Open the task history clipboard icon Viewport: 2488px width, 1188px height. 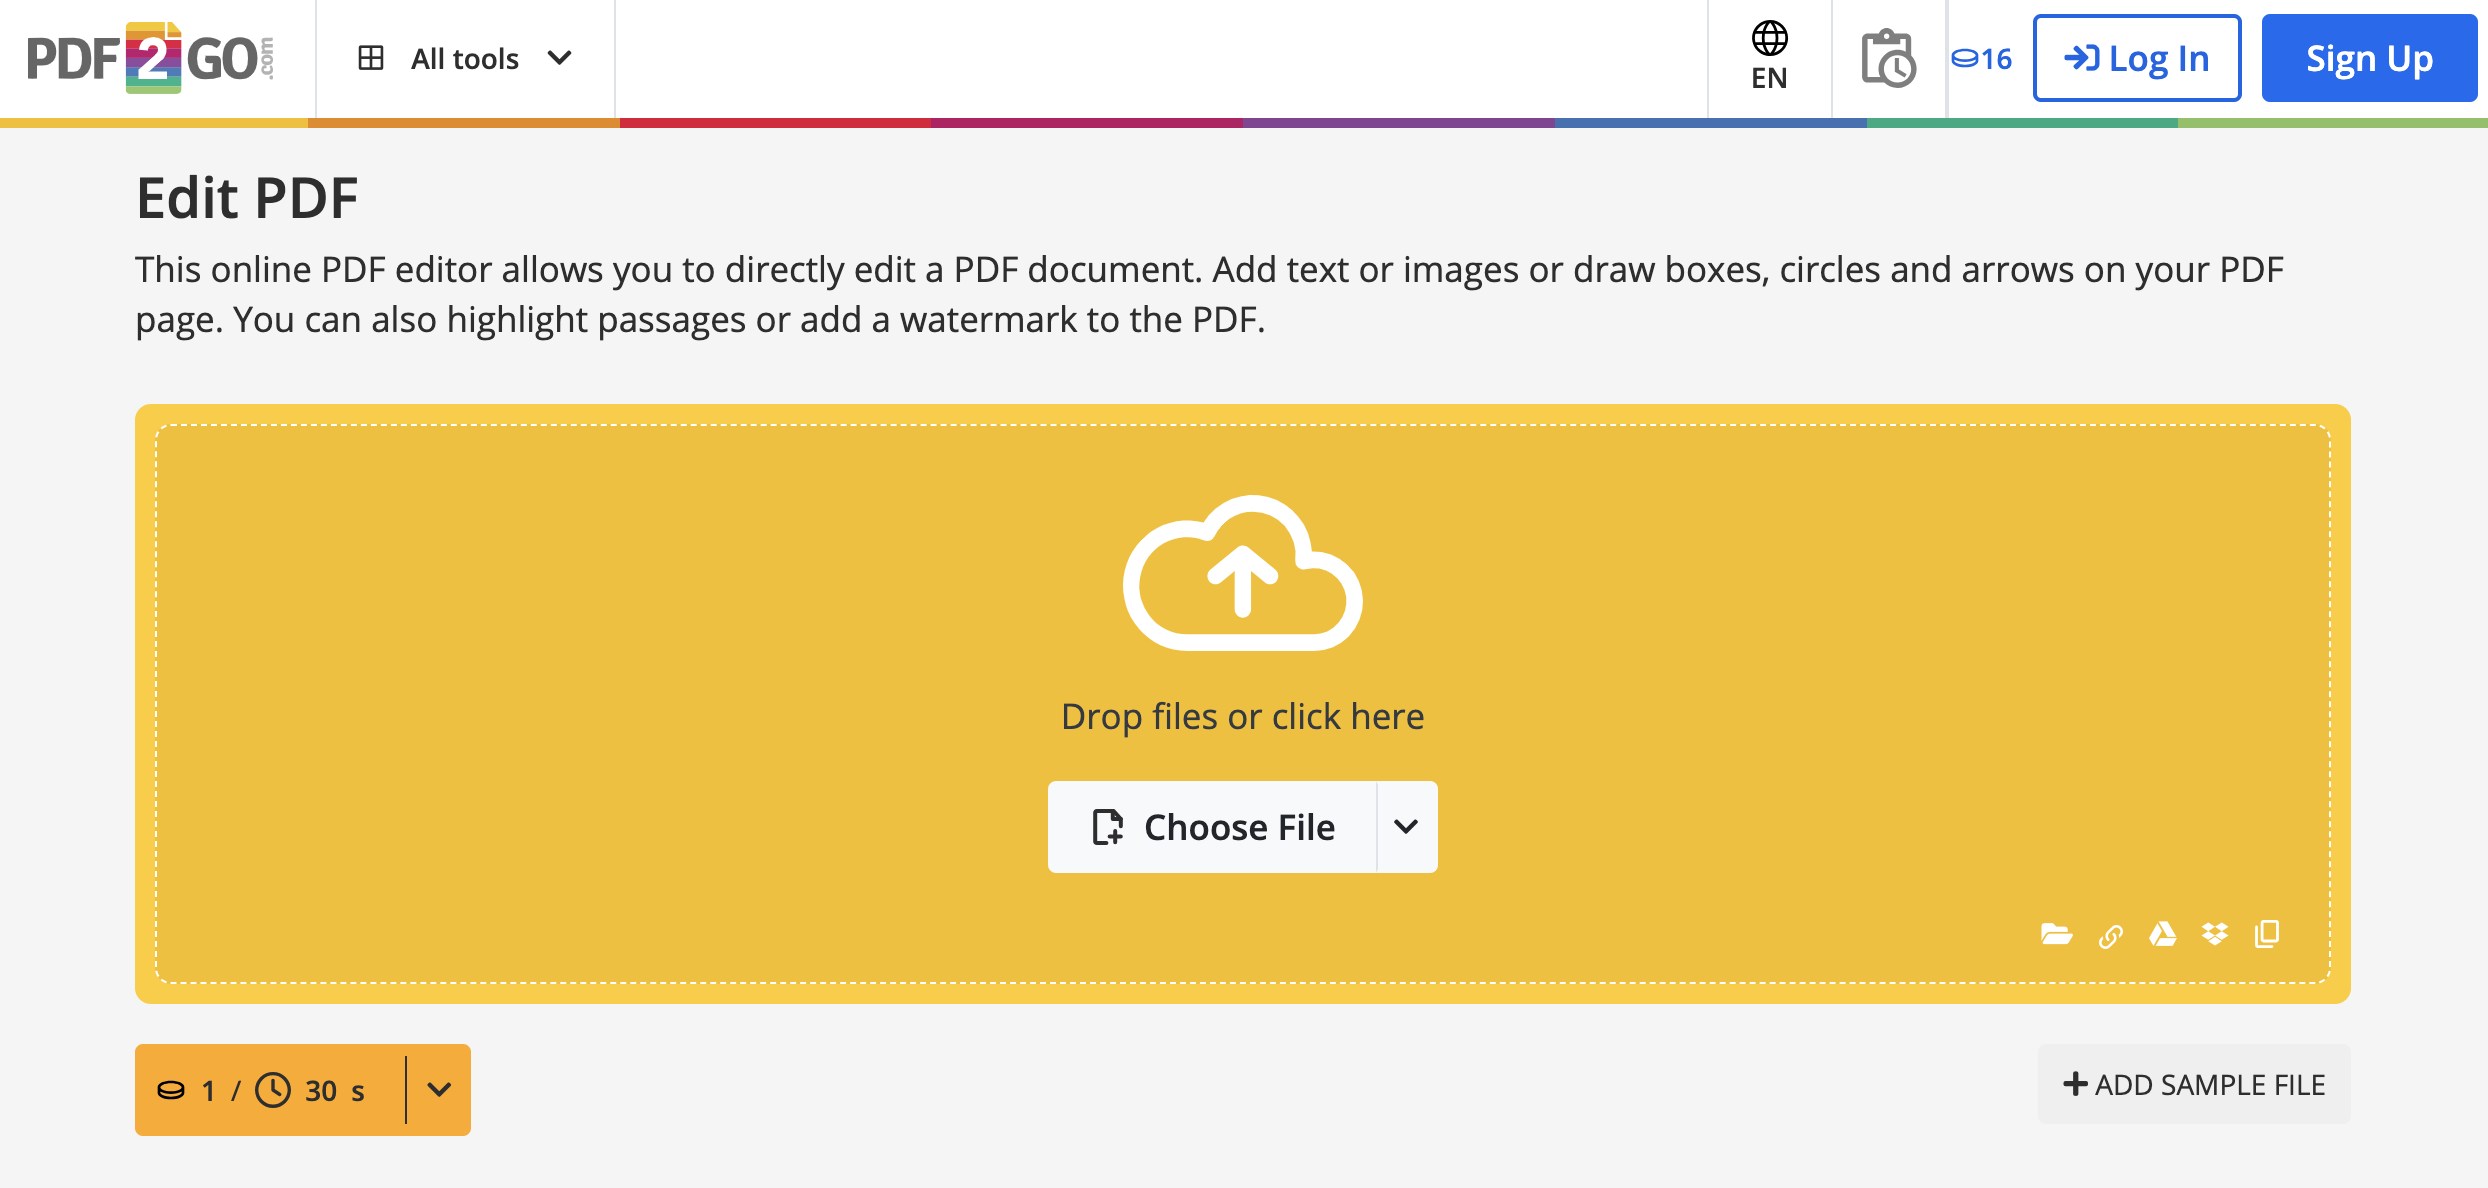[1888, 58]
